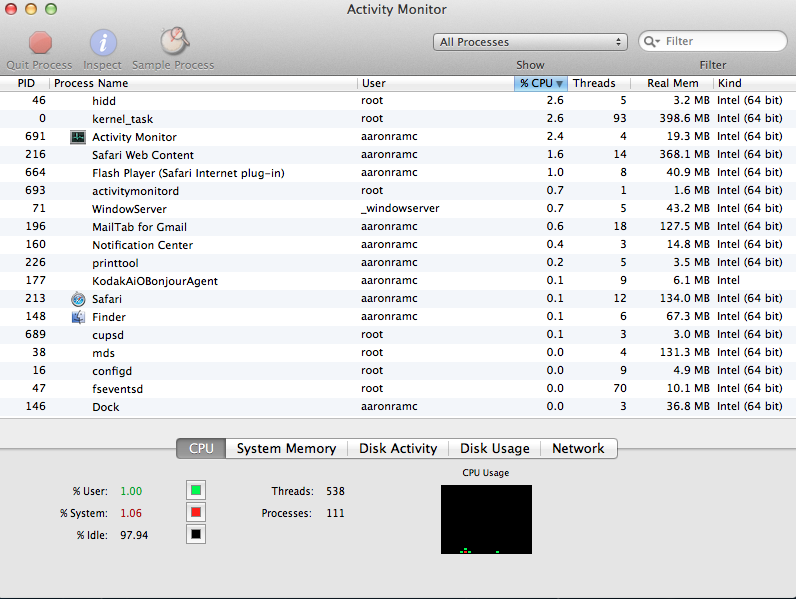Click the magnifier icon in Filter field
796x599 pixels.
tap(652, 42)
